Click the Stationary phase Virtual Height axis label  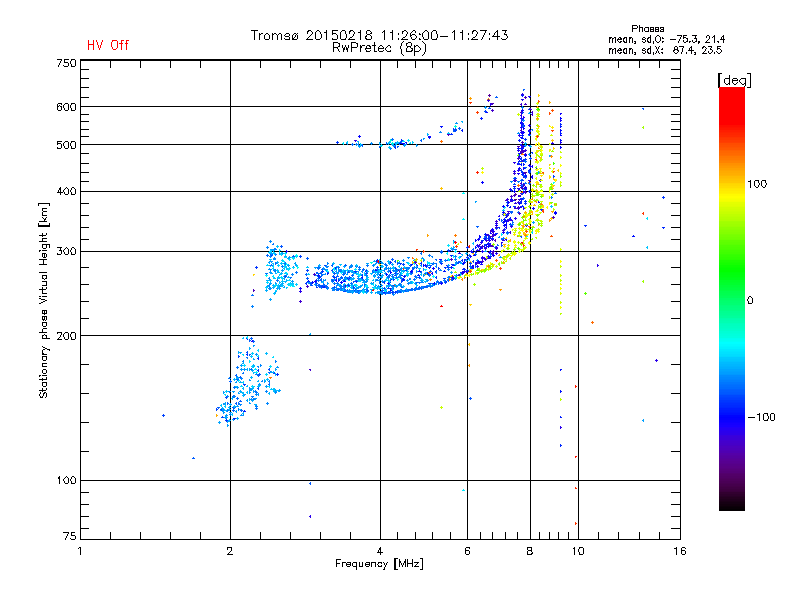(x=44, y=300)
